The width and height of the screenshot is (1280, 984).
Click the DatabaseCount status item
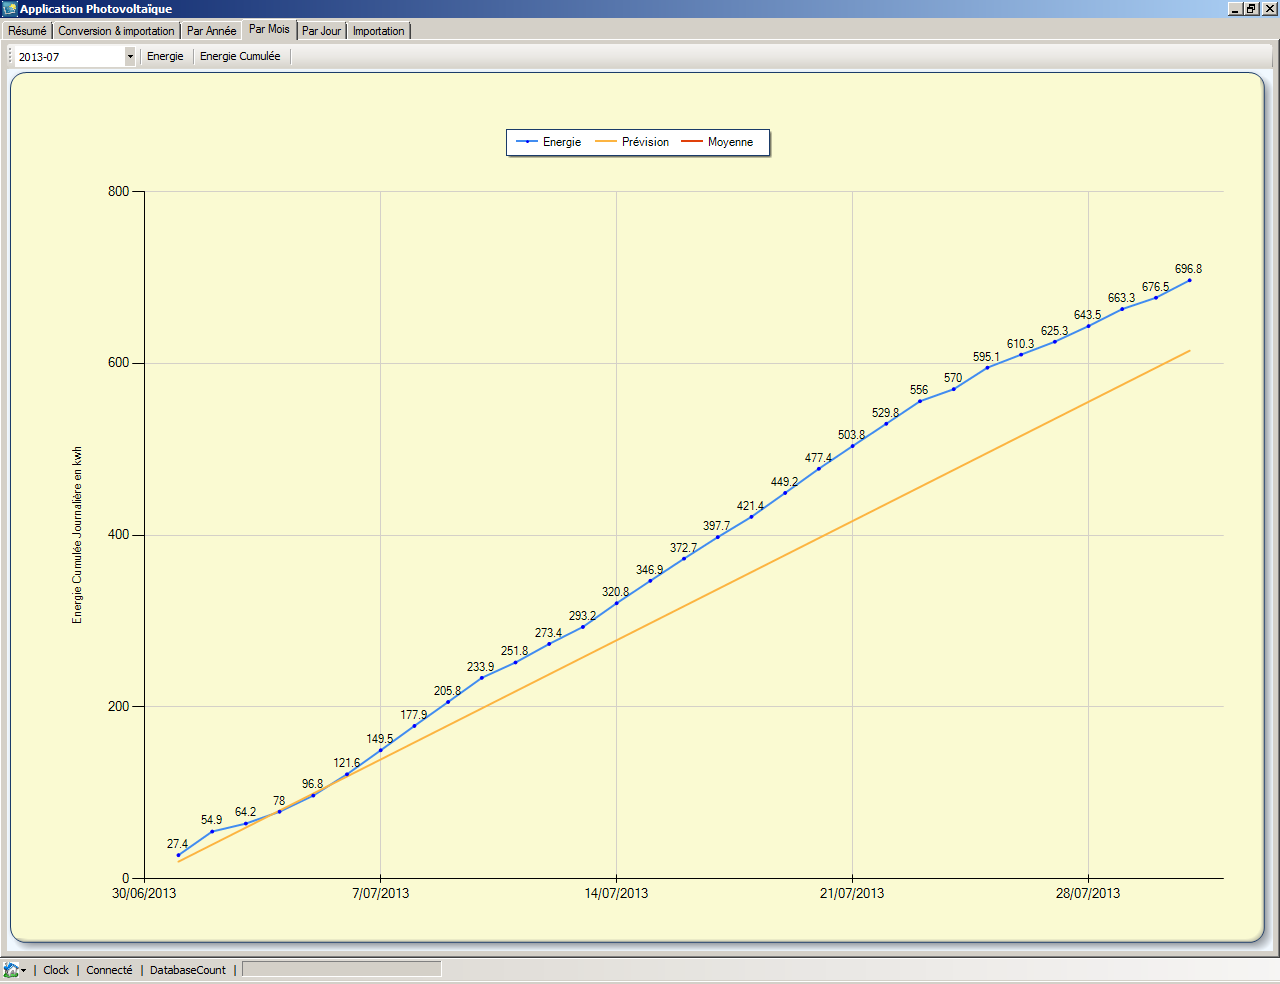coord(188,970)
